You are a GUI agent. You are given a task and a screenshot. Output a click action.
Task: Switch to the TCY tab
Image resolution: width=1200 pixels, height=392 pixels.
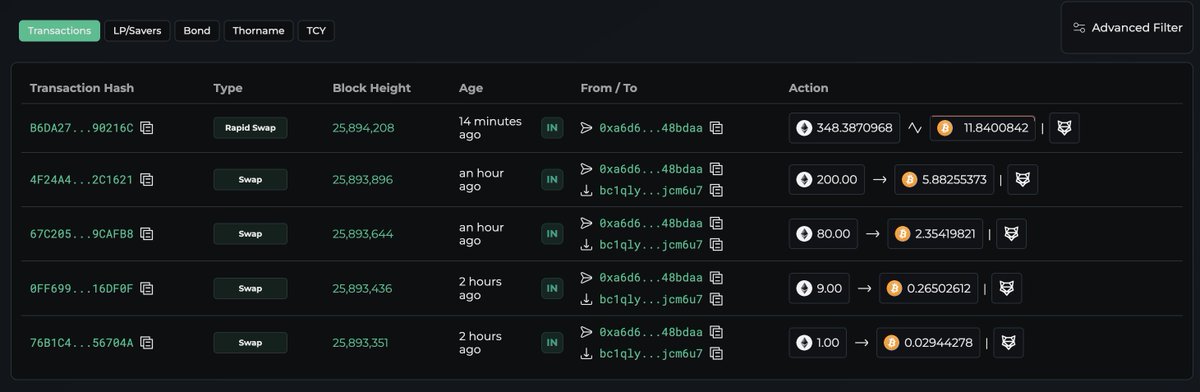point(316,31)
